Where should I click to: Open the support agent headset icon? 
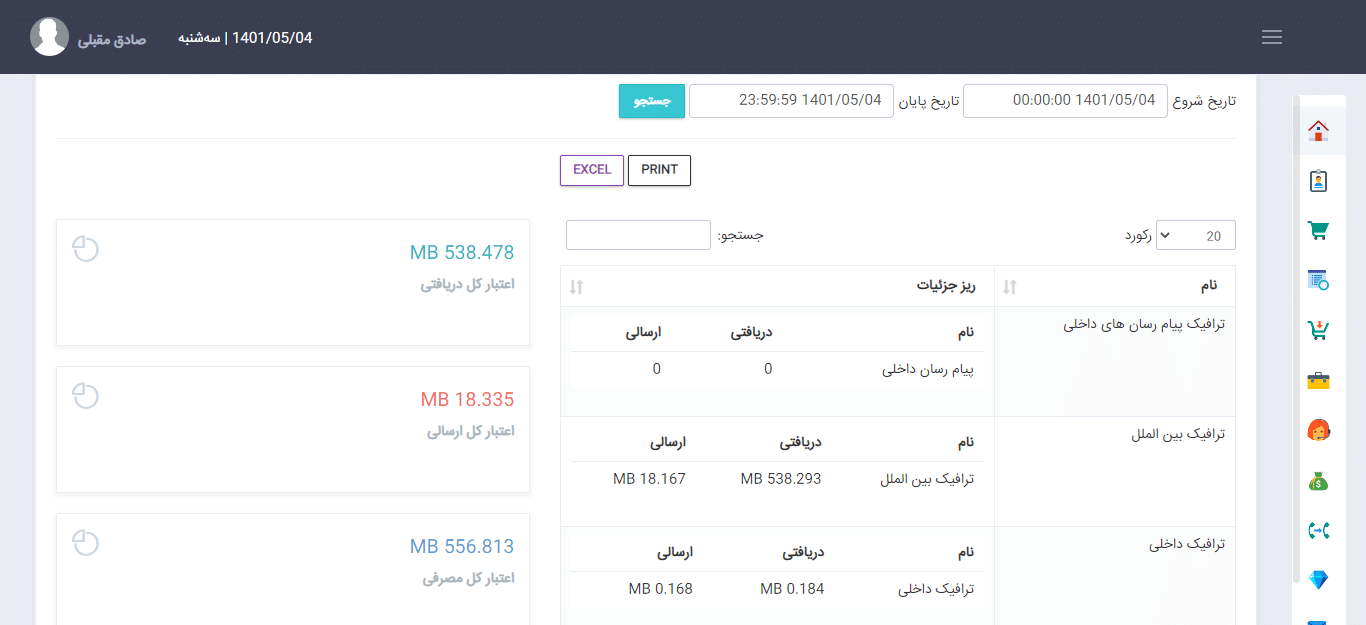pyautogui.click(x=1318, y=431)
